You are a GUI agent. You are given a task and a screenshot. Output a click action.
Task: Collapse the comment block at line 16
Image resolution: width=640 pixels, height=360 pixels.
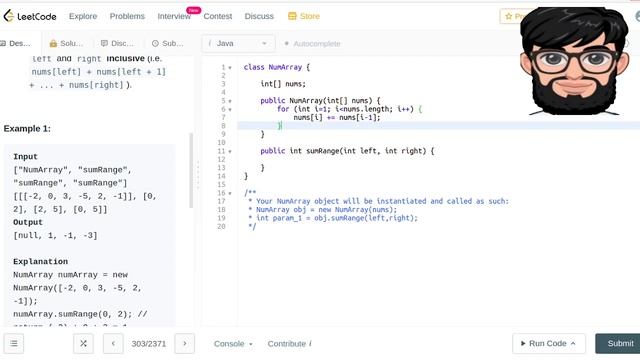tap(230, 193)
